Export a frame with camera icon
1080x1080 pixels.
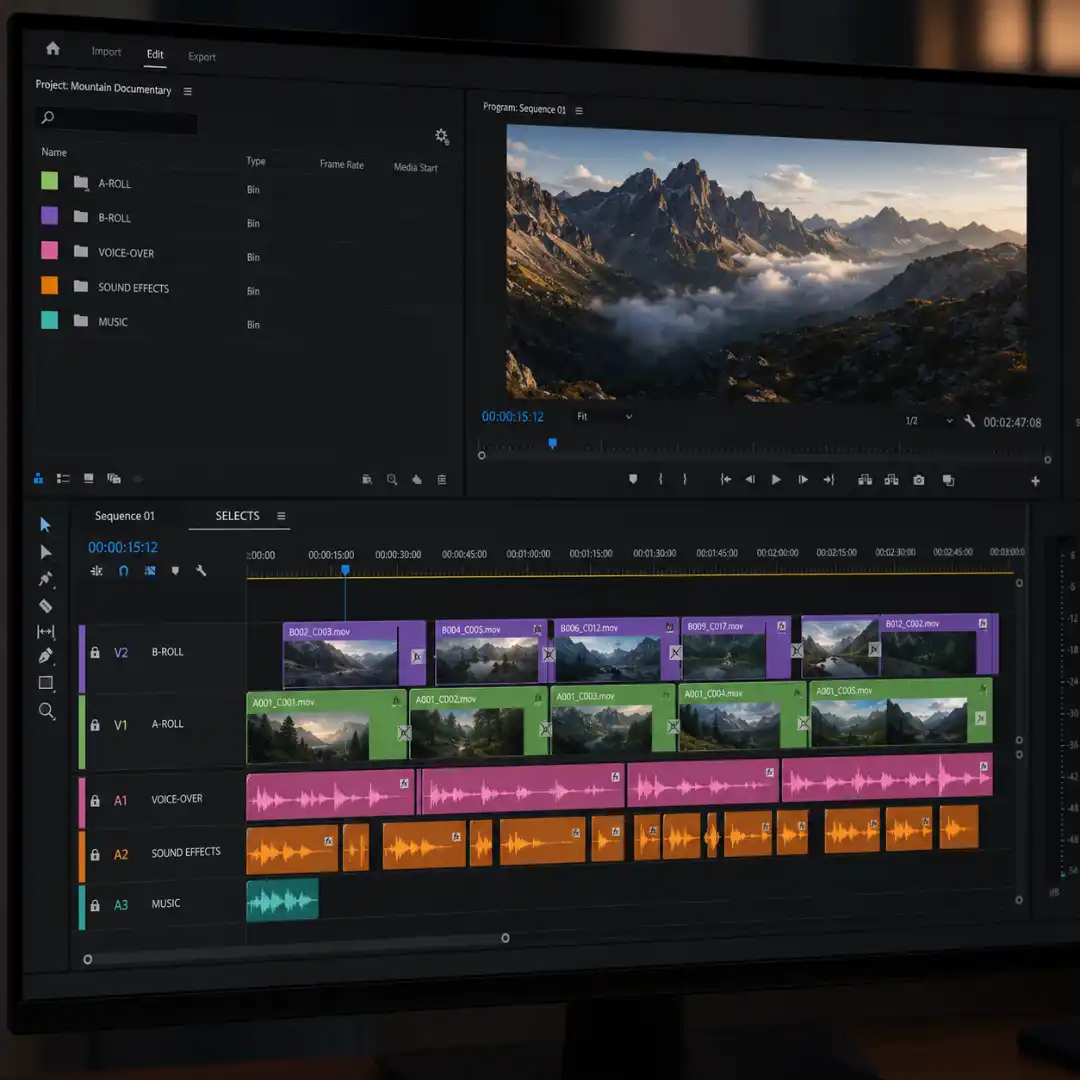919,480
